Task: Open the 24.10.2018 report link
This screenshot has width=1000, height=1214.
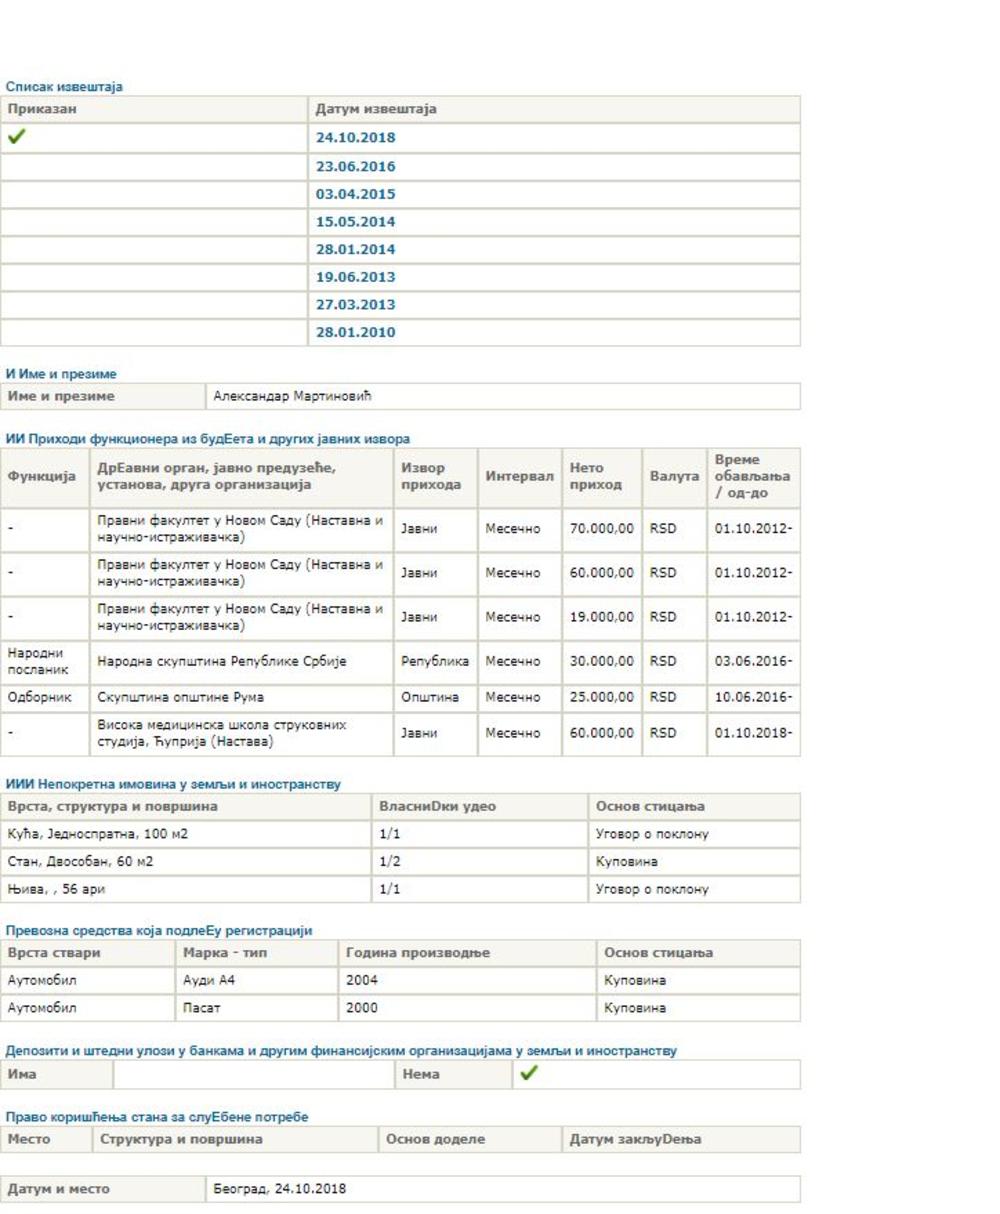Action: 355,138
